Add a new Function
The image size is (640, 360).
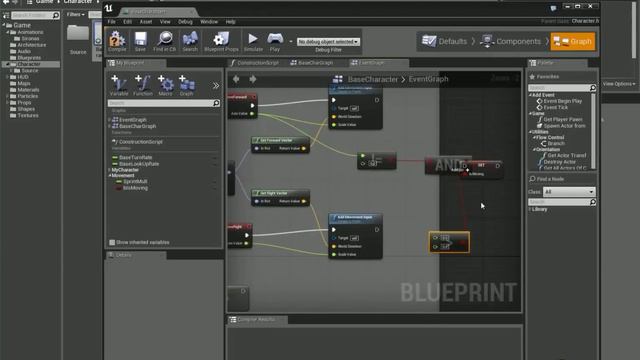pyautogui.click(x=143, y=85)
